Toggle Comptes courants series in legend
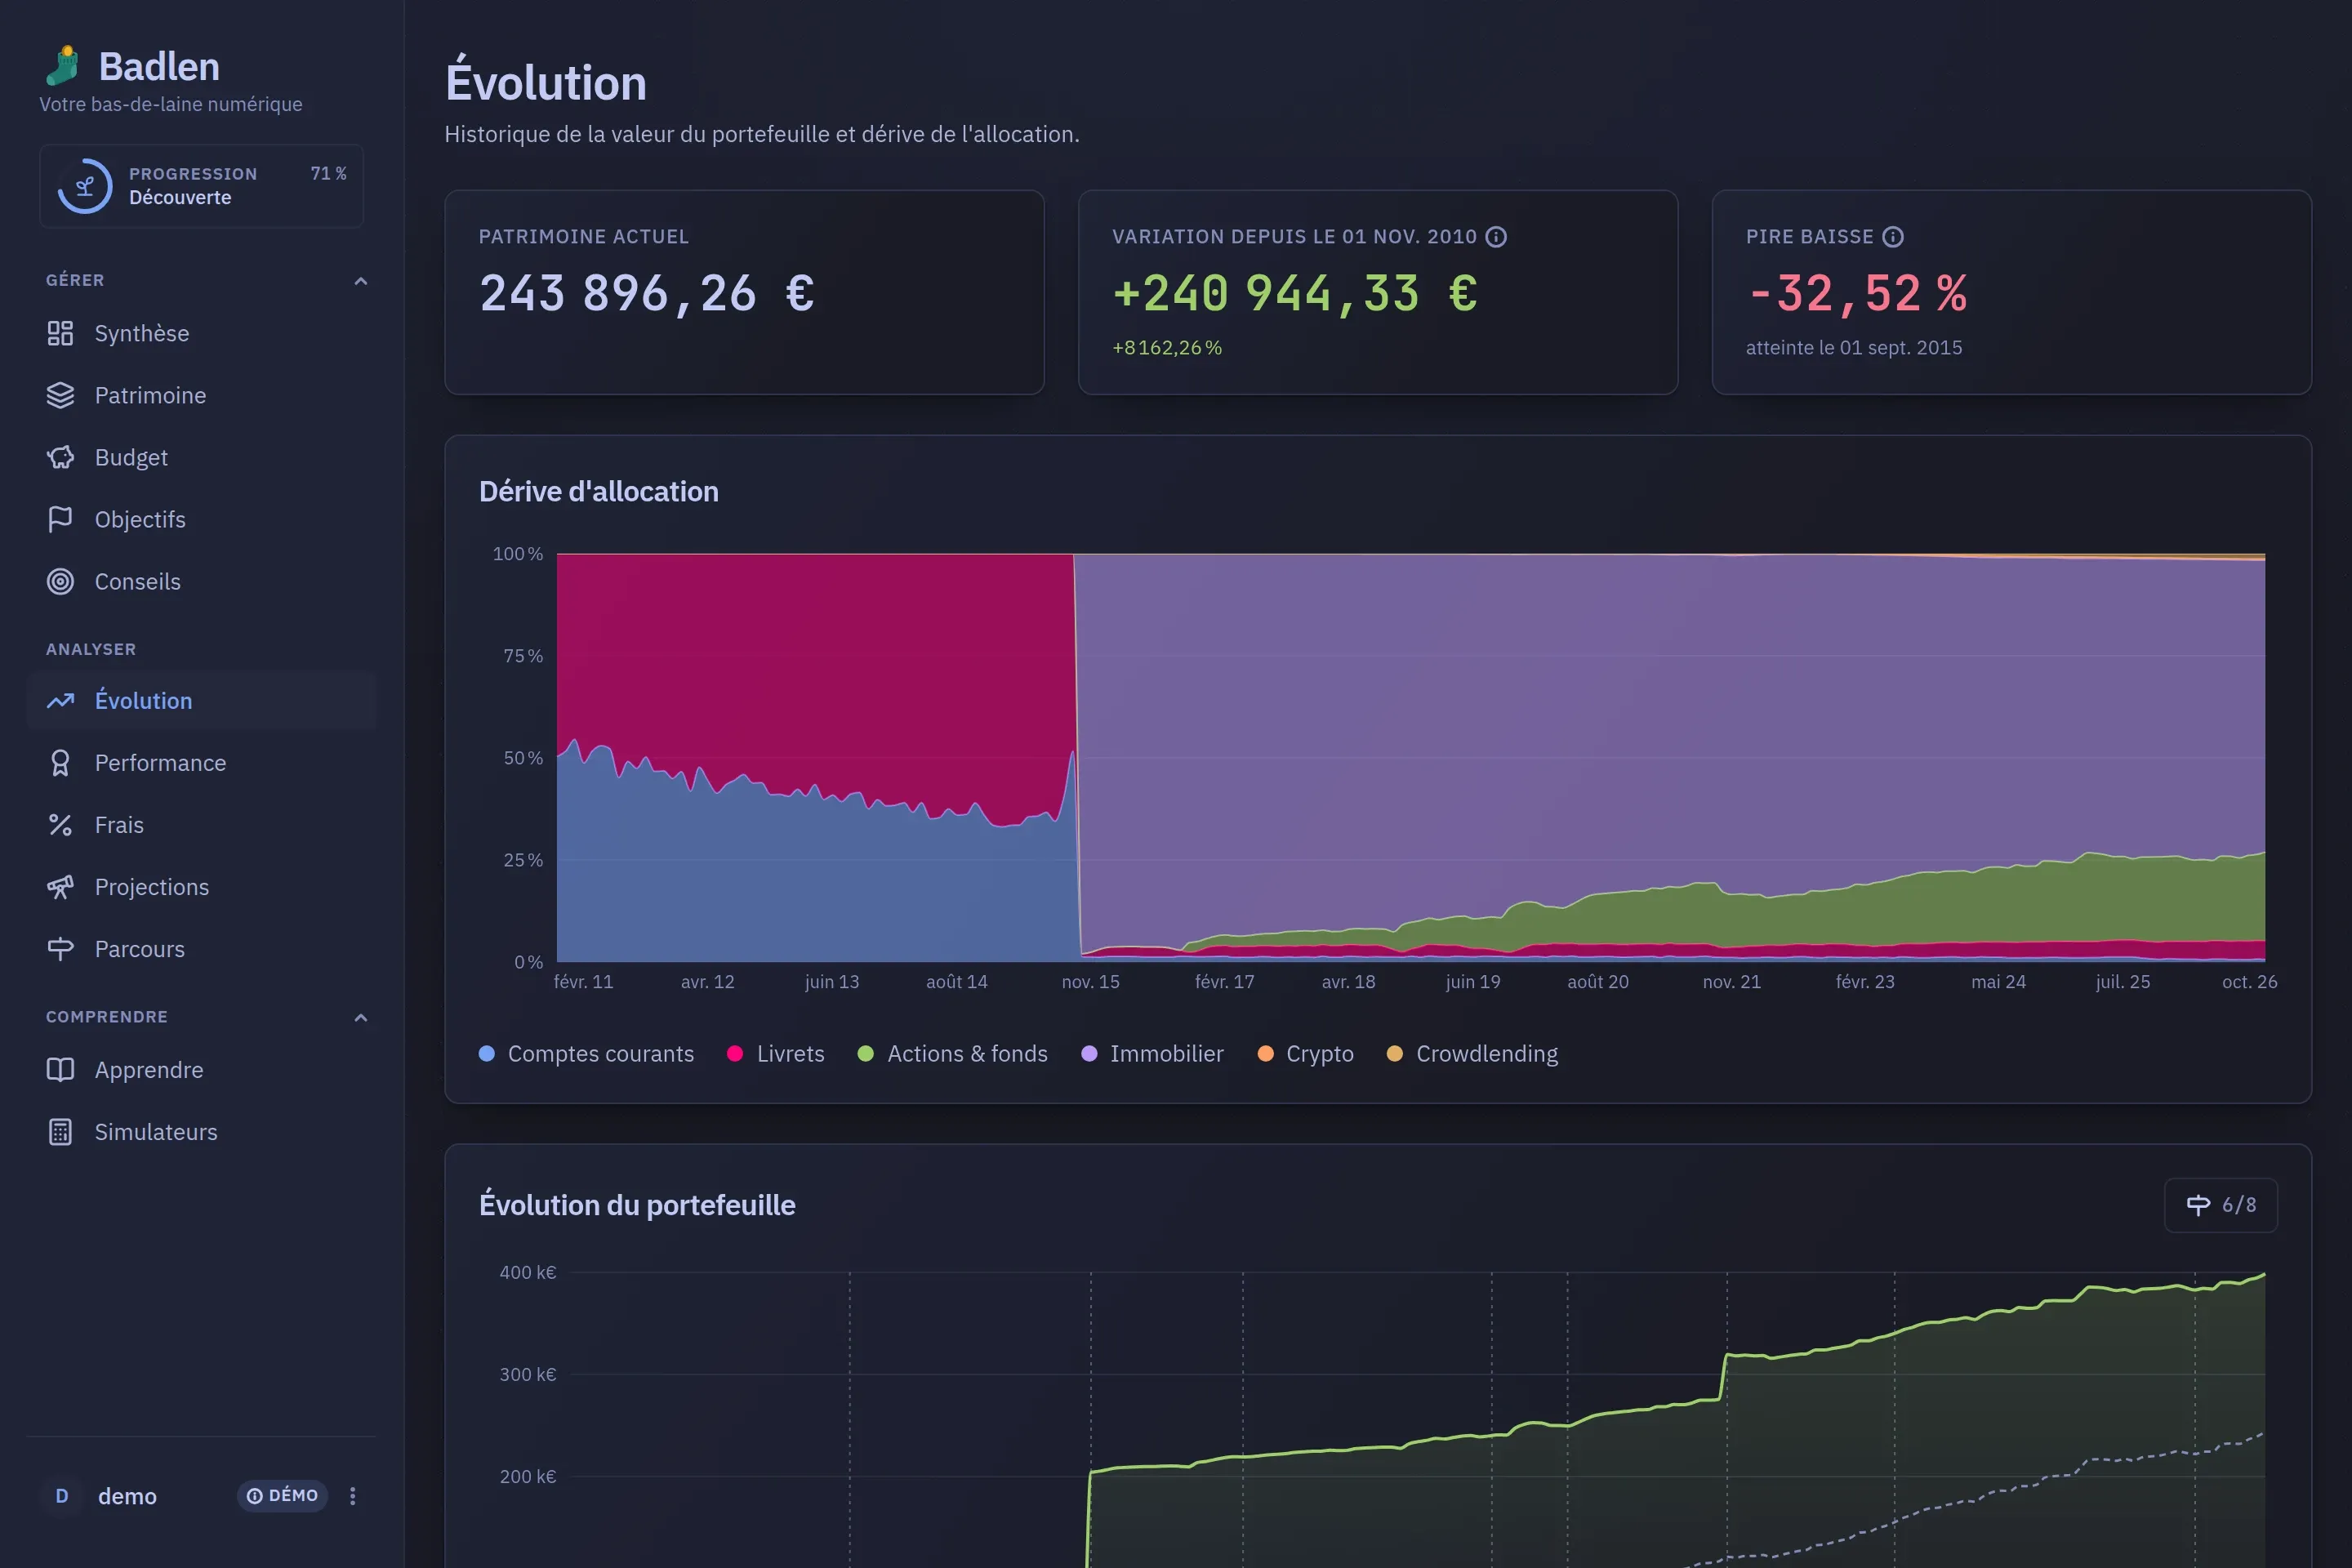The image size is (2352, 1568). tap(586, 1054)
